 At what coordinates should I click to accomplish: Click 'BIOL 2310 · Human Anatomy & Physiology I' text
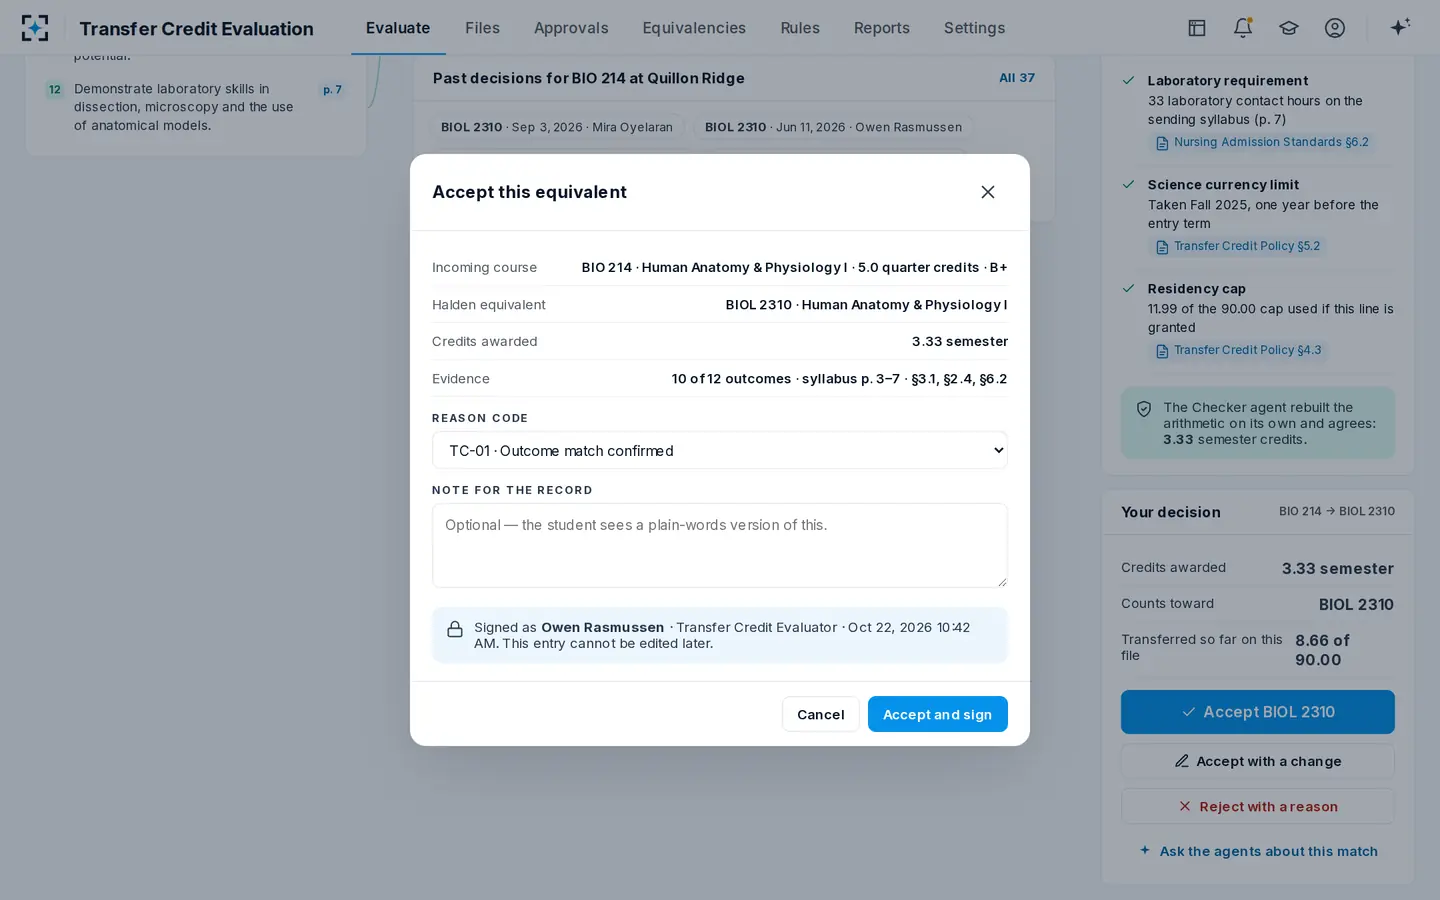point(866,305)
